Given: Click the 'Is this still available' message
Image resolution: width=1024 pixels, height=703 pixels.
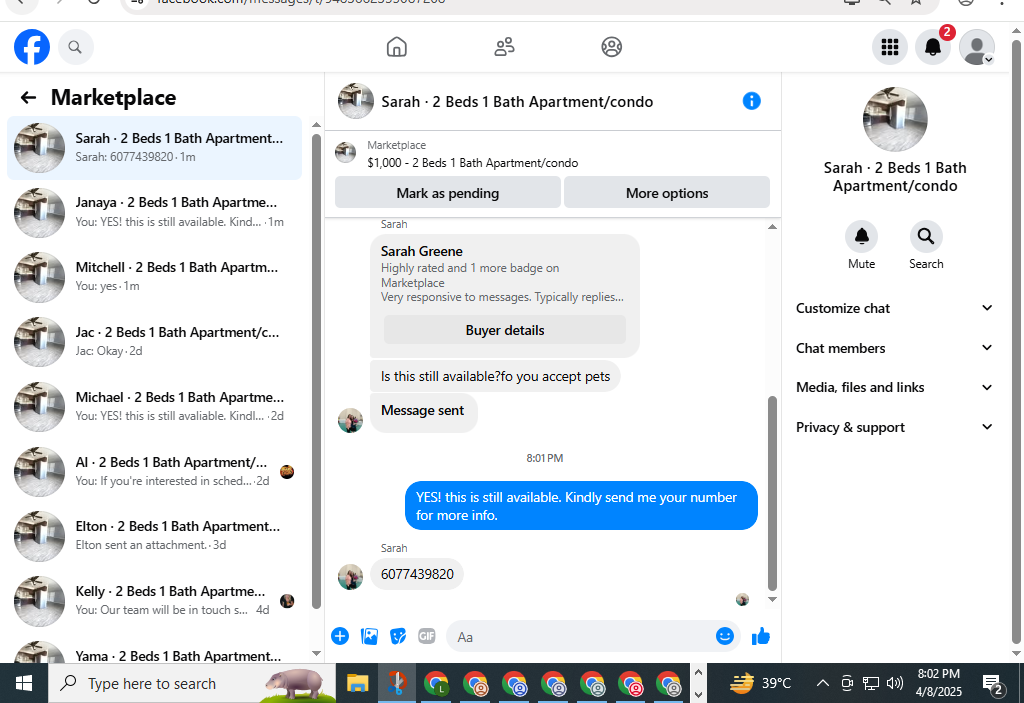Looking at the screenshot, I should [x=495, y=376].
